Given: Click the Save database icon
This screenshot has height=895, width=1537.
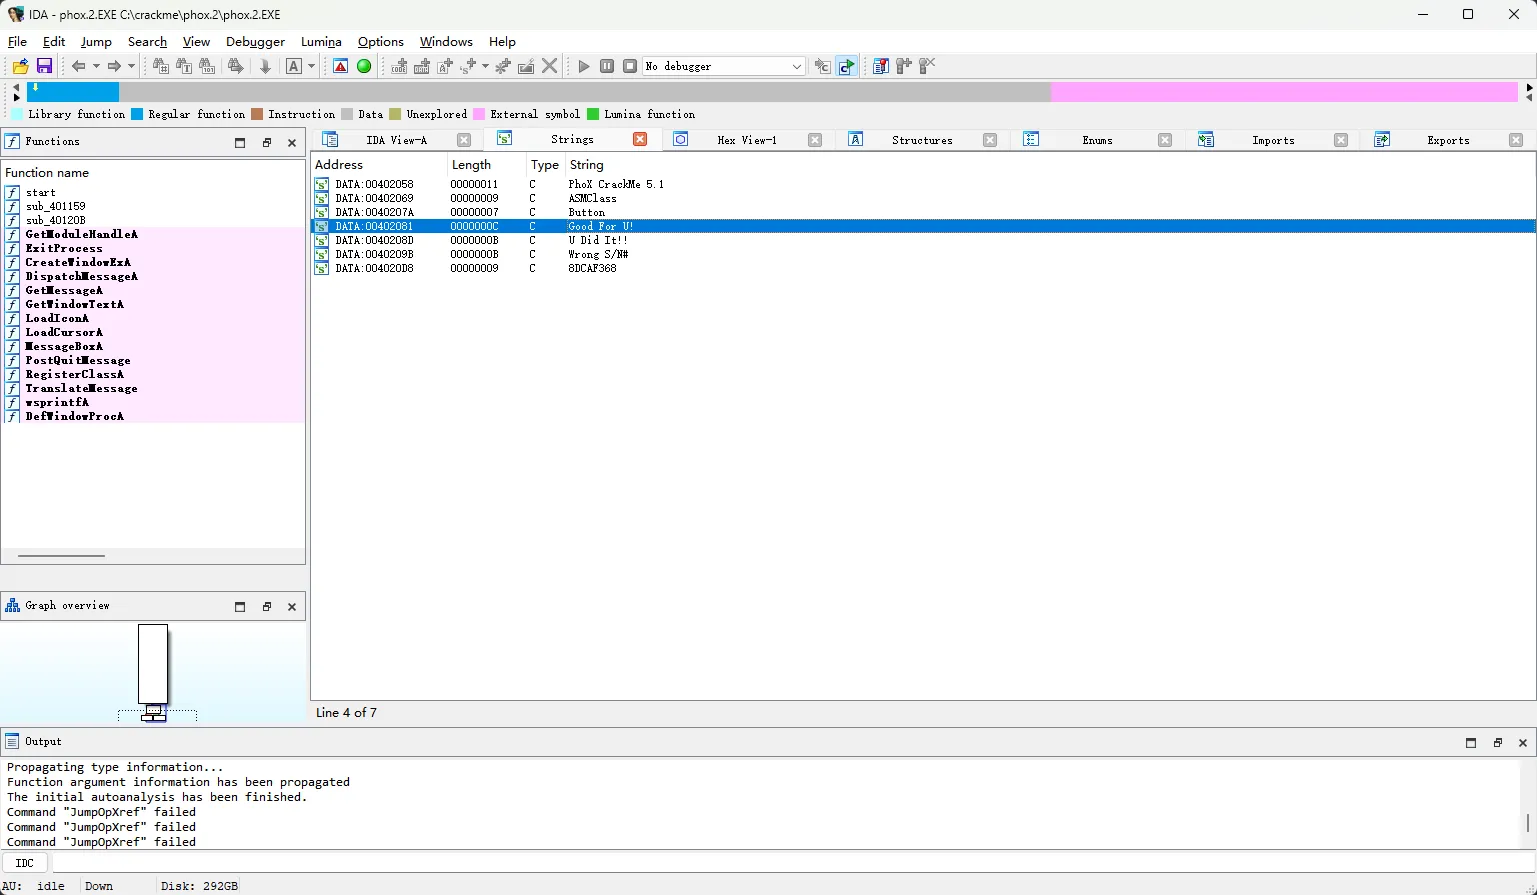Looking at the screenshot, I should [44, 66].
